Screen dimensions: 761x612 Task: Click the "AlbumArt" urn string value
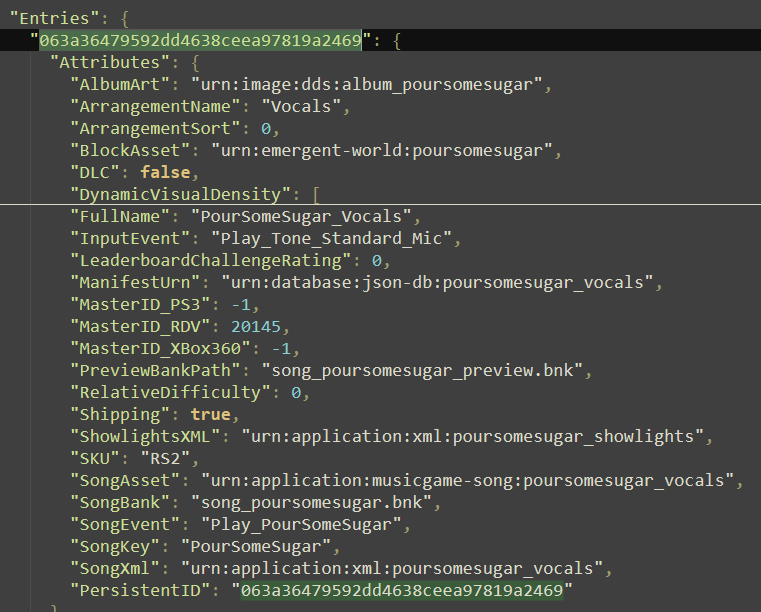coord(371,84)
